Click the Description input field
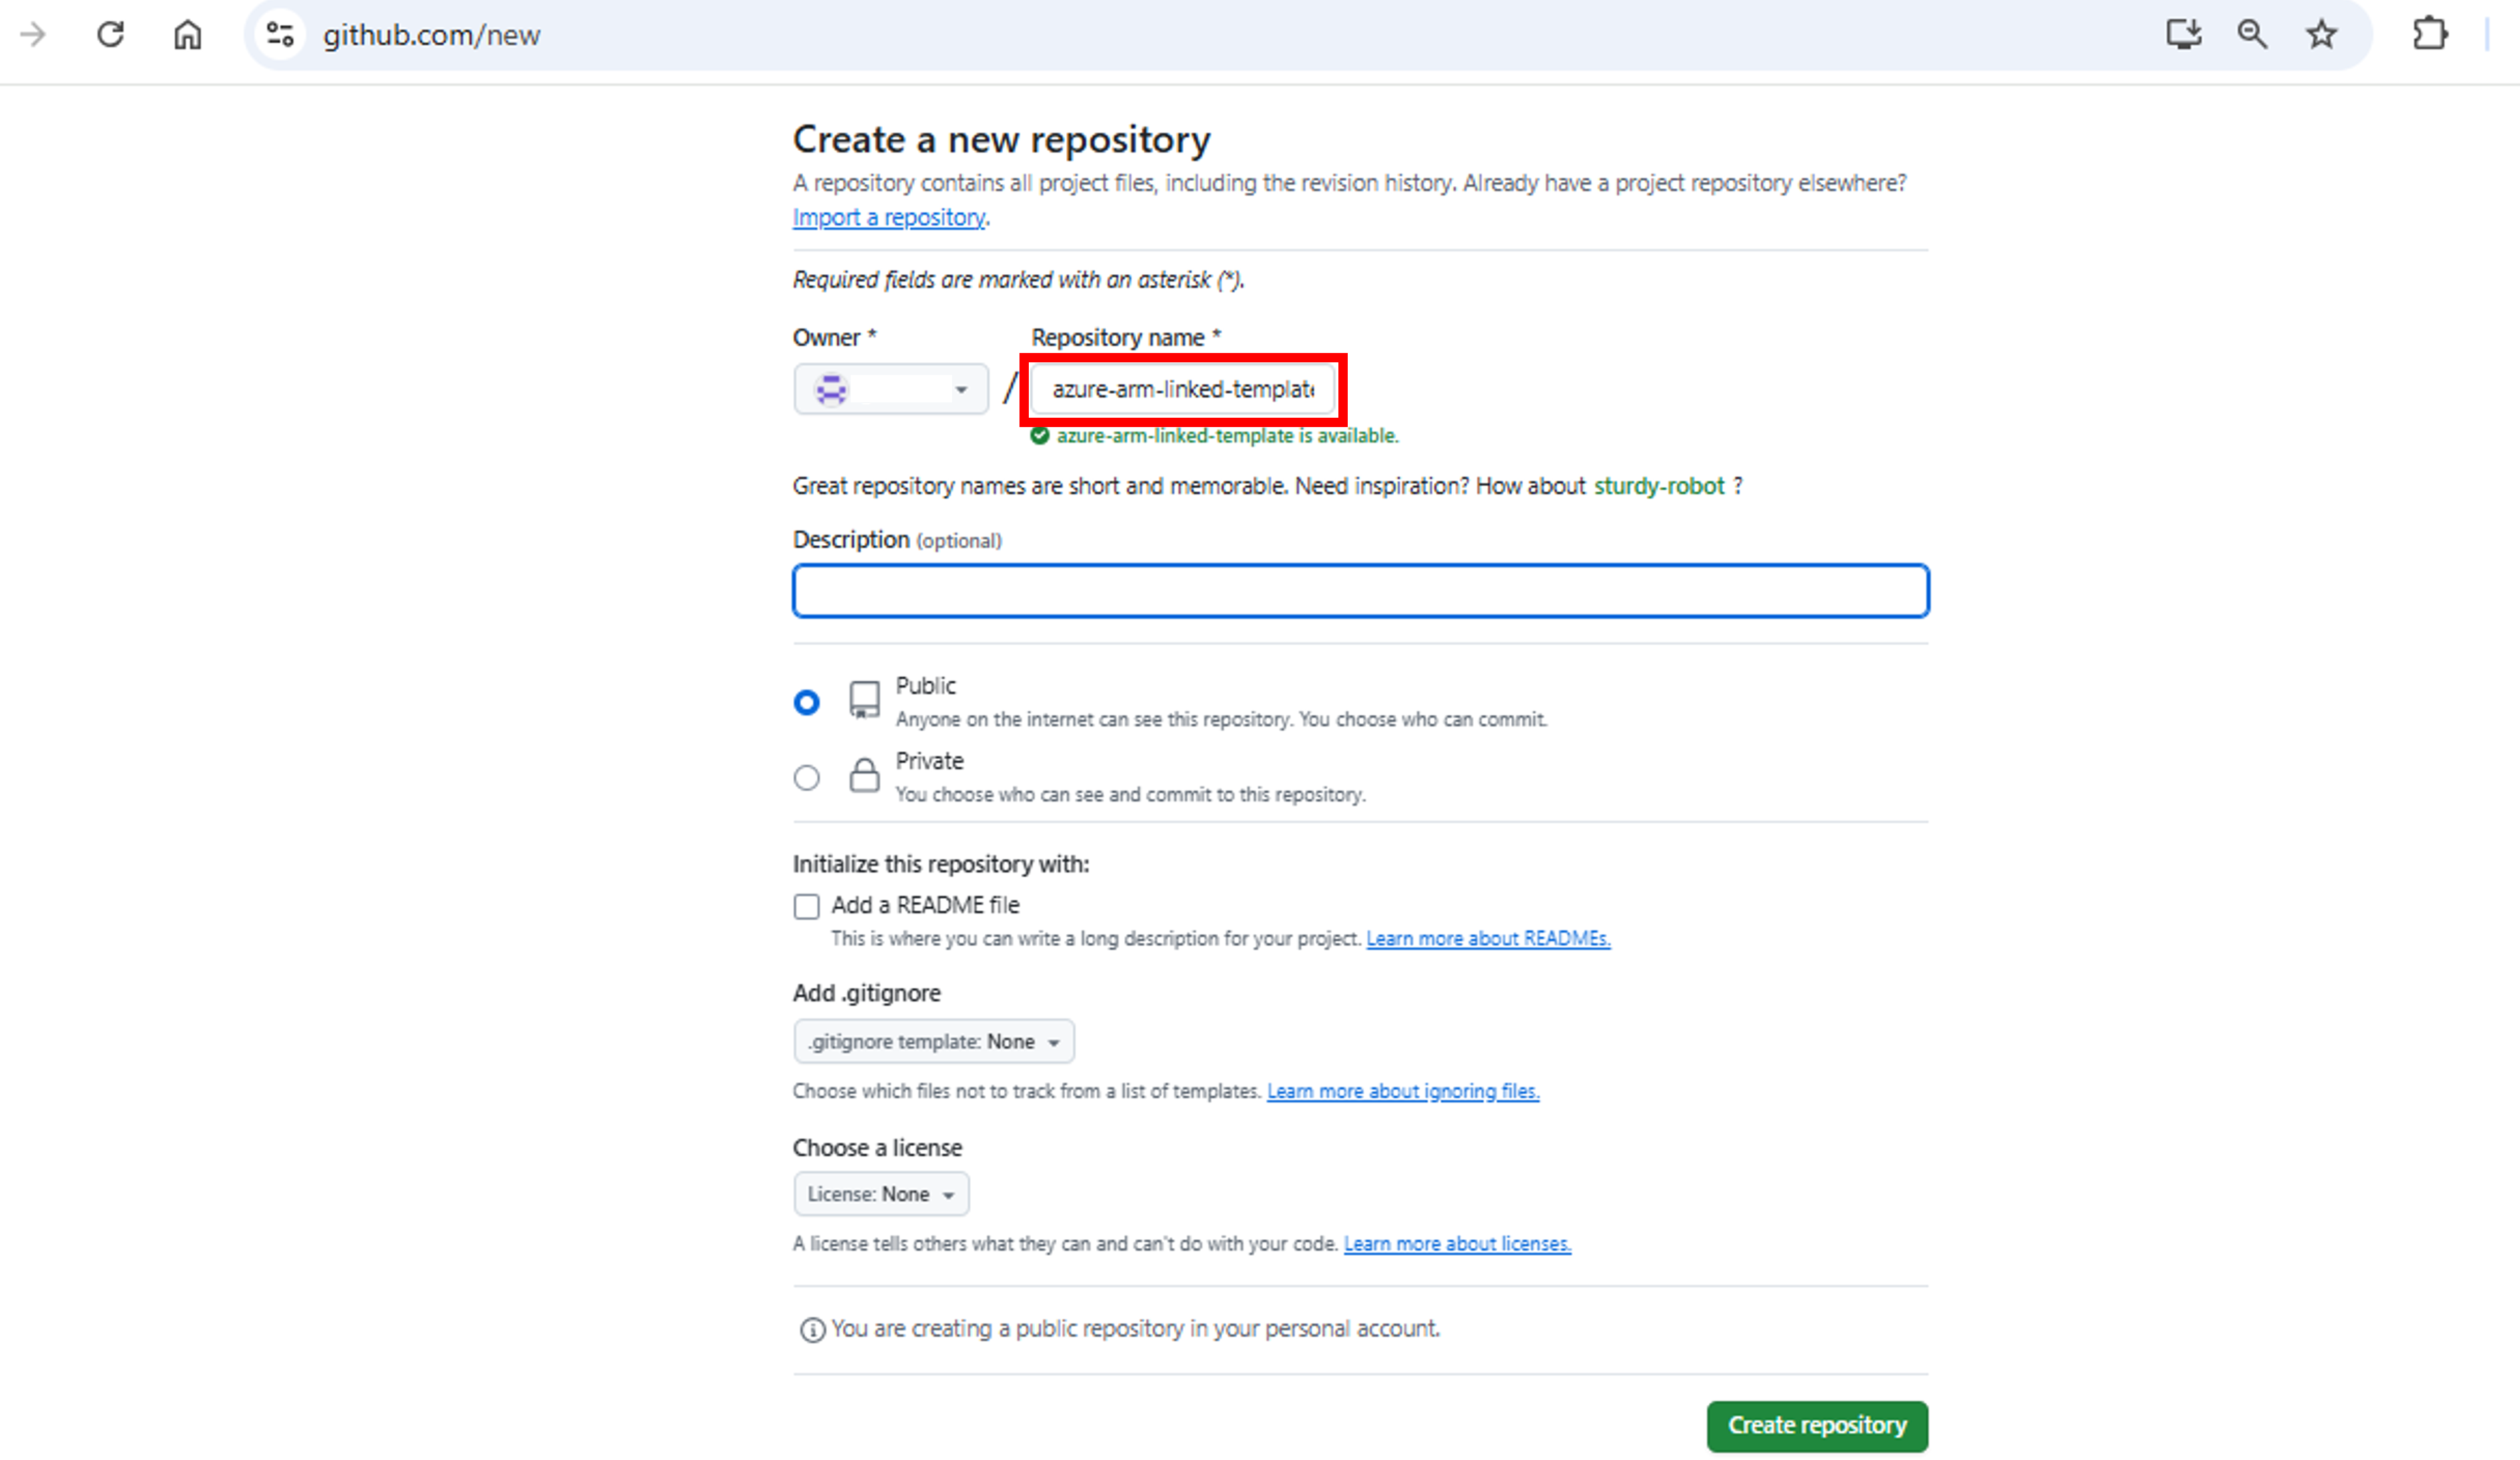Image resolution: width=2520 pixels, height=1460 pixels. point(1360,591)
